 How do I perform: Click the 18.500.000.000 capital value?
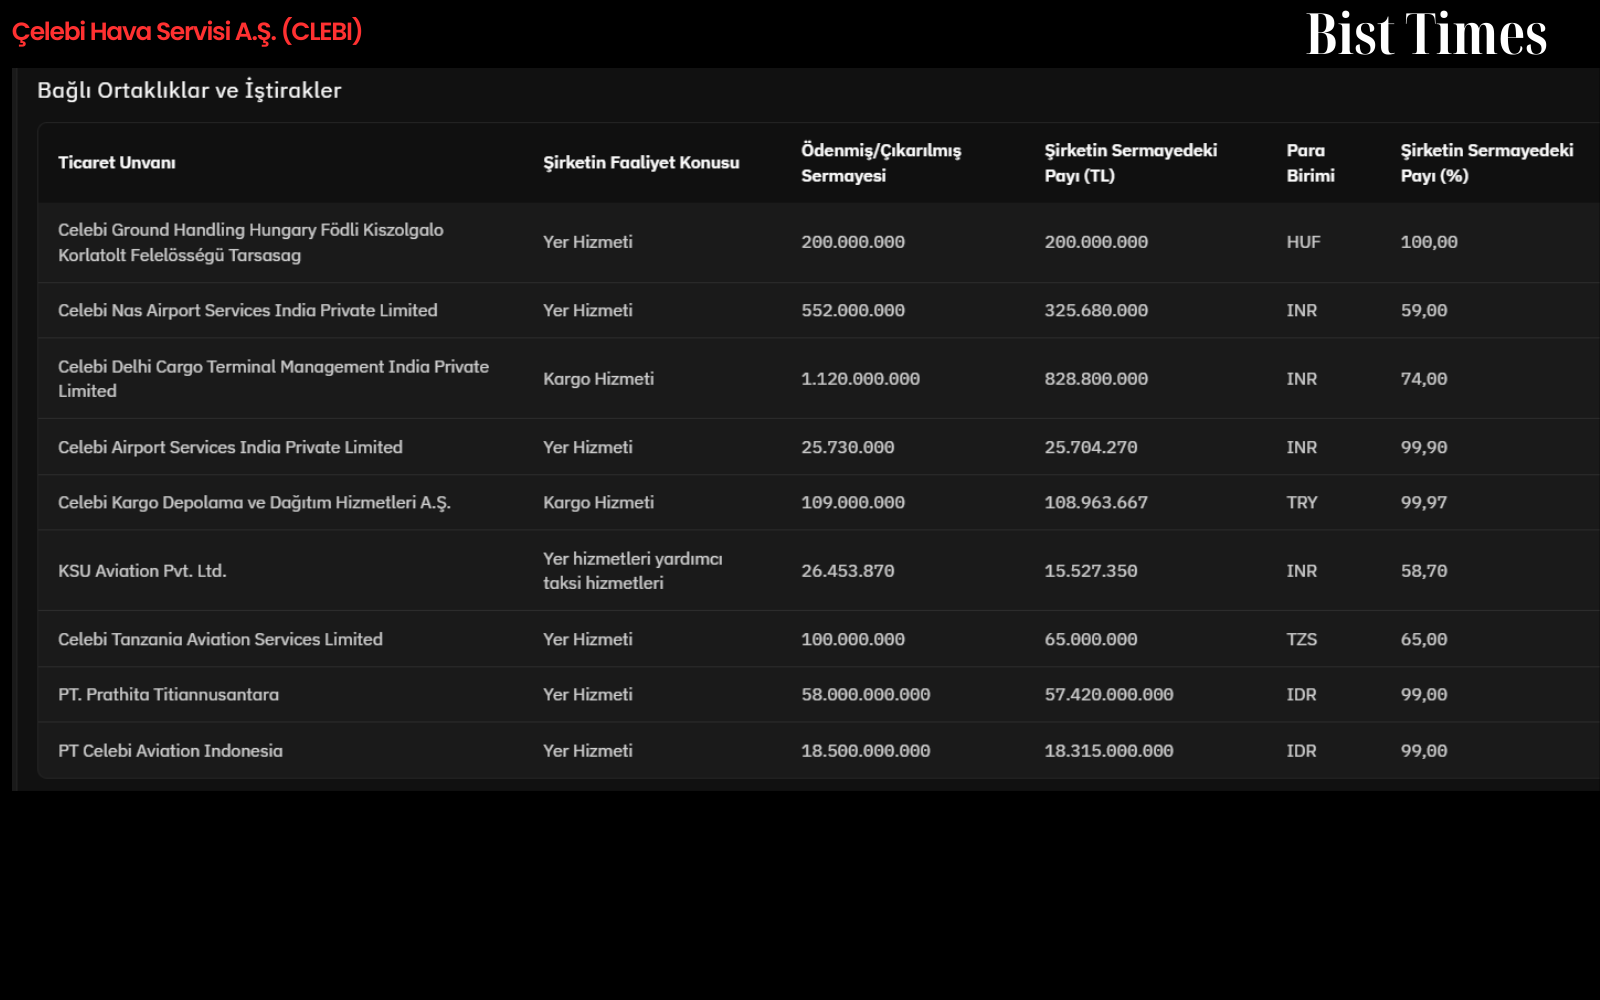pyautogui.click(x=866, y=751)
